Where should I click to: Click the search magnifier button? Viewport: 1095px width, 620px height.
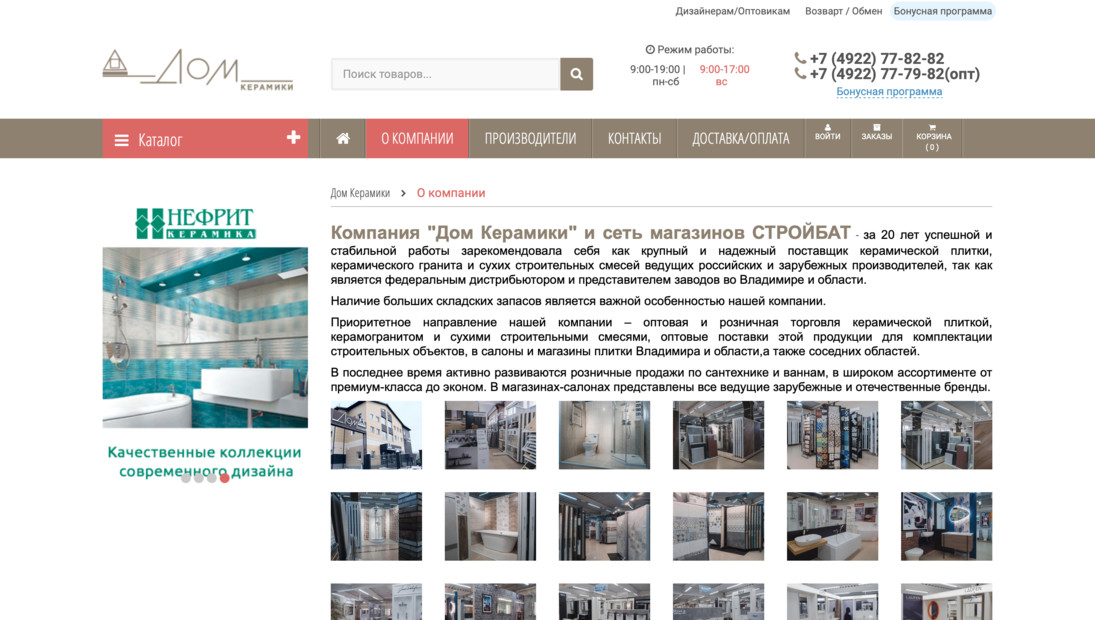click(576, 74)
